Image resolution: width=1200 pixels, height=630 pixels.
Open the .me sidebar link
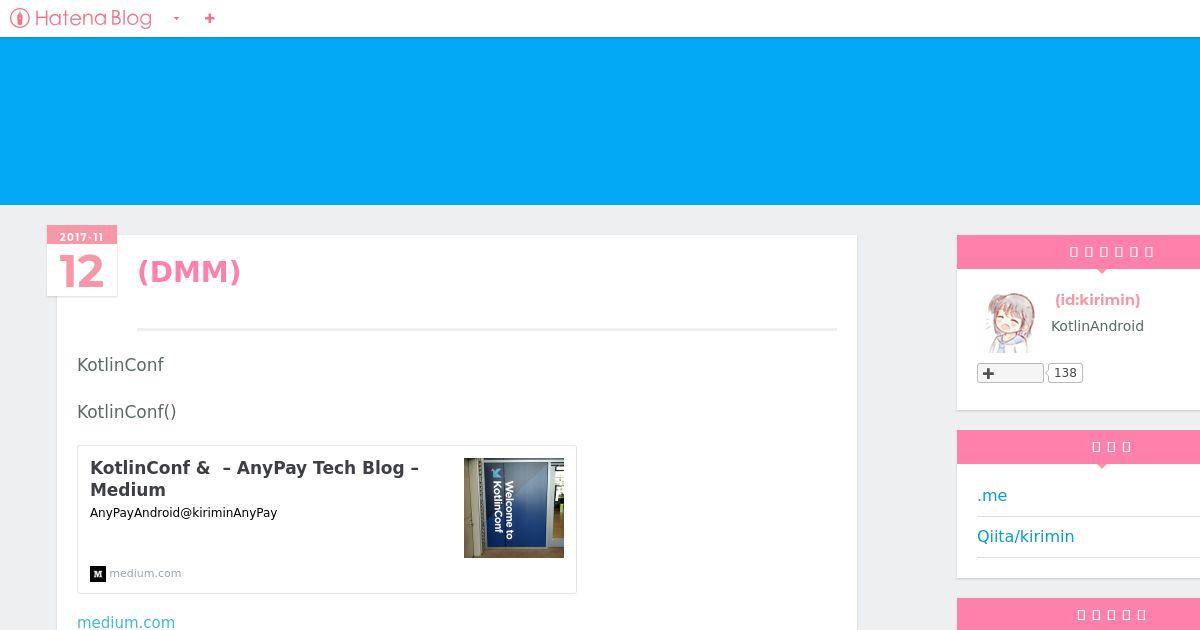(x=992, y=495)
